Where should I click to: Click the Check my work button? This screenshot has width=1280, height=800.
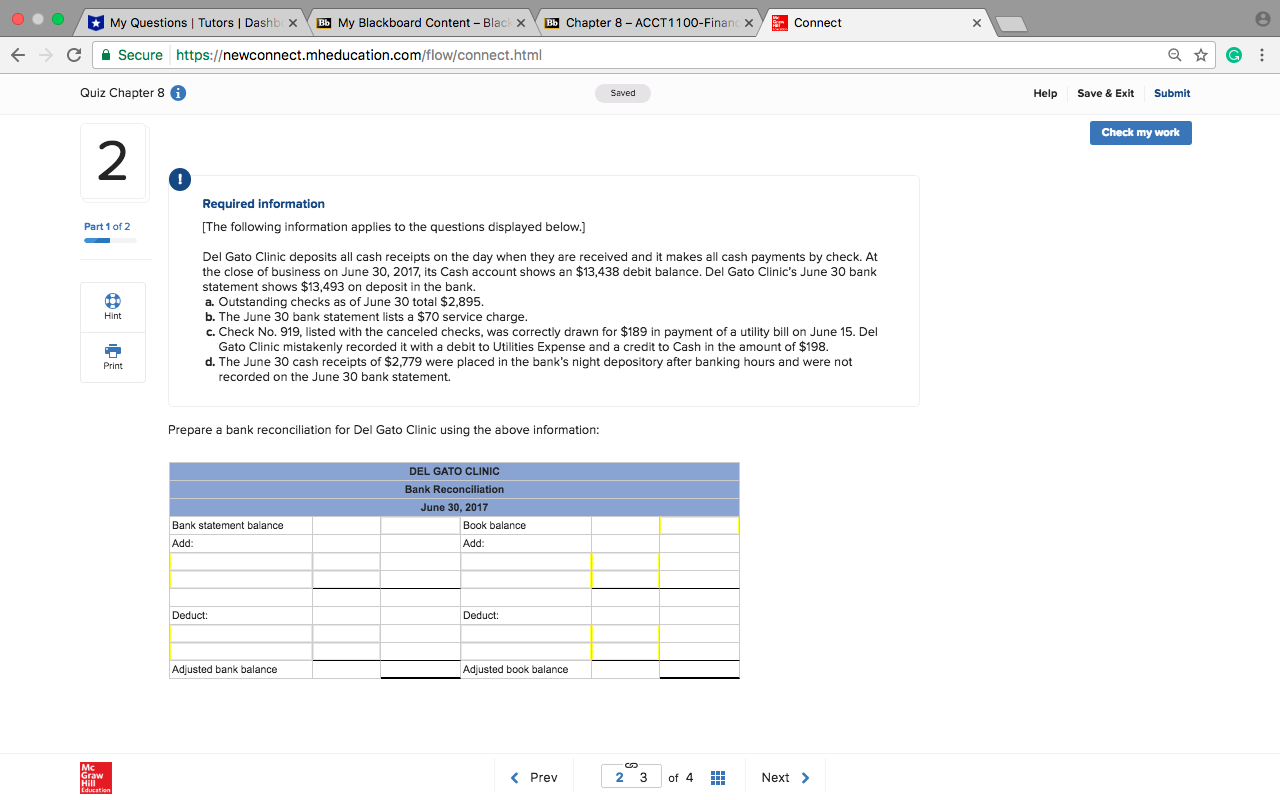click(1140, 132)
